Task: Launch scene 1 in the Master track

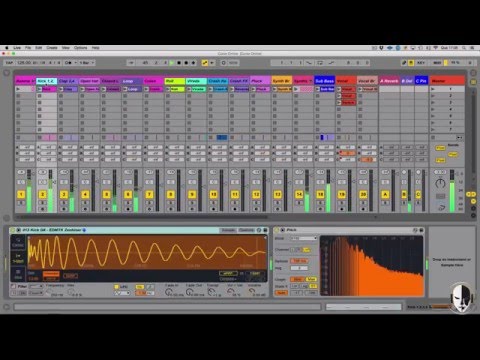Action: [433, 89]
